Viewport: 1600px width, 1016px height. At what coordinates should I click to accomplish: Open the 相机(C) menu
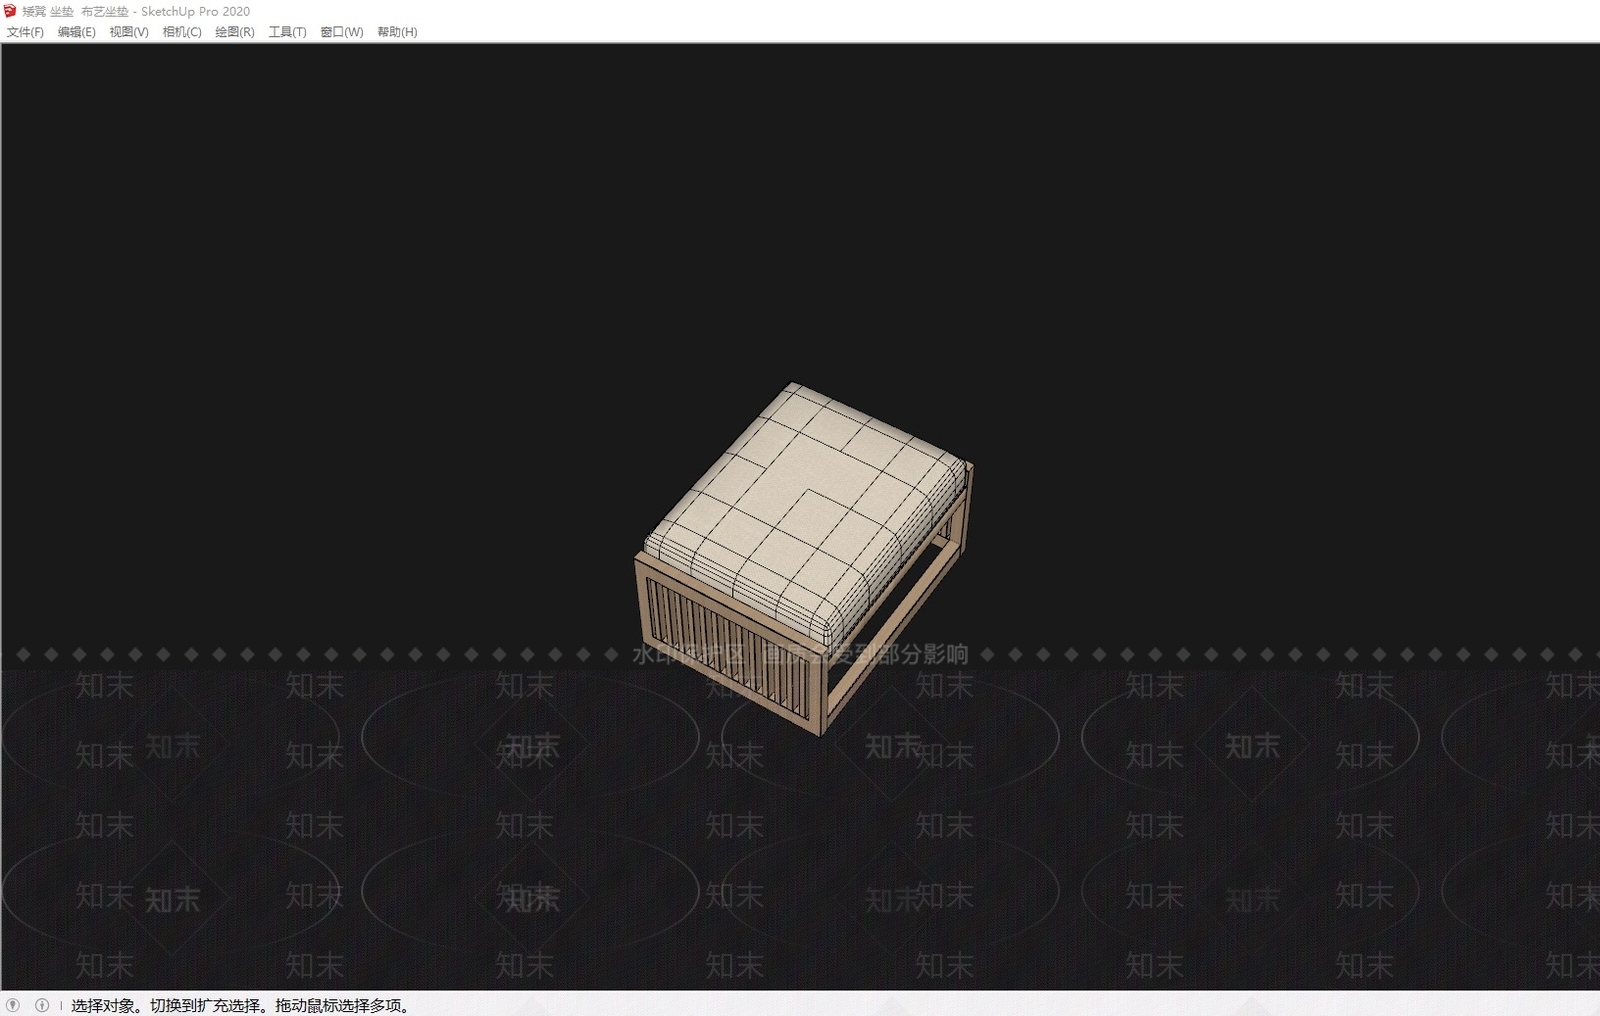(x=182, y=32)
